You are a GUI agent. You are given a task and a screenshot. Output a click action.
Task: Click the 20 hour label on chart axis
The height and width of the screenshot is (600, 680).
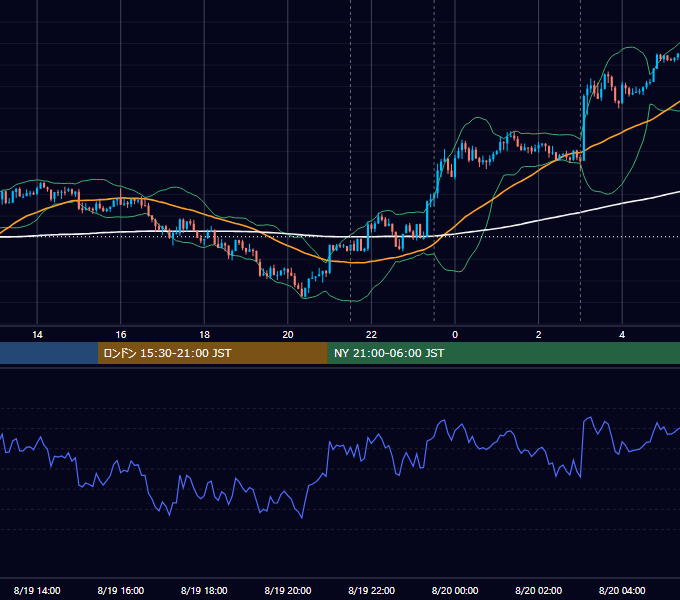[288, 335]
